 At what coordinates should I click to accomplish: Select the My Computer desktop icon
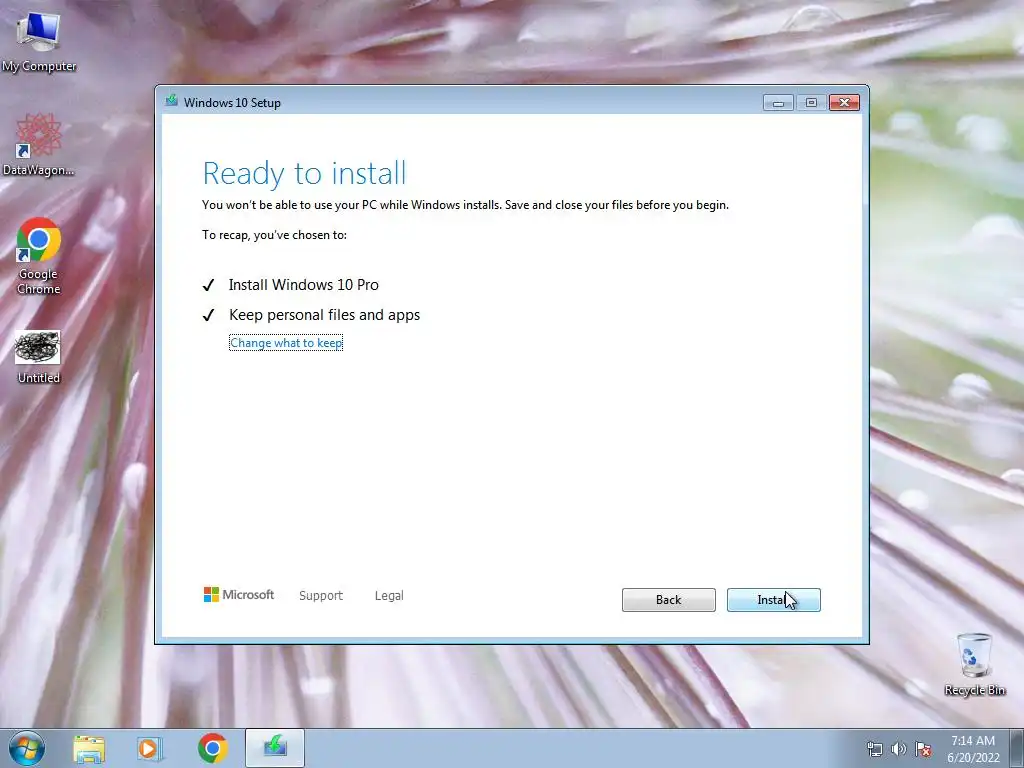39,41
